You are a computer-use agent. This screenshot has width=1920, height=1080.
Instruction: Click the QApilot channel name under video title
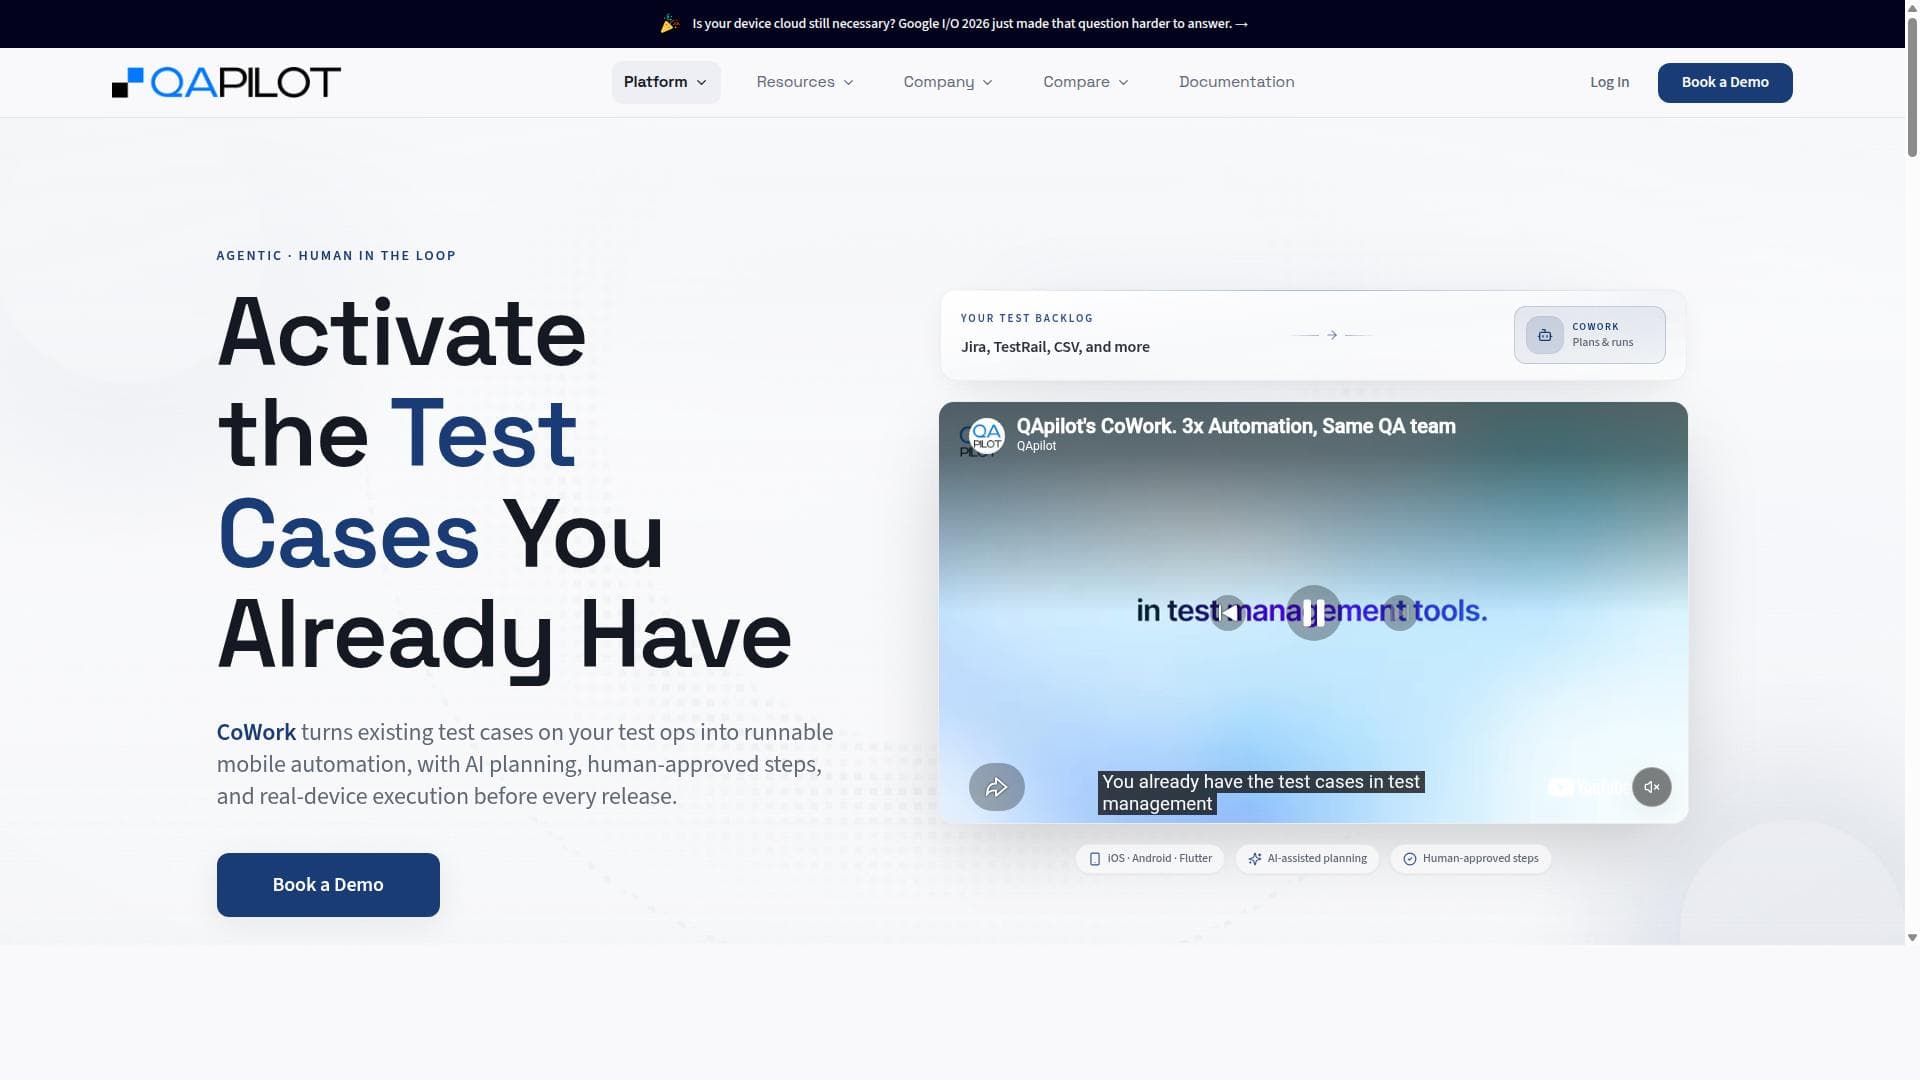point(1036,446)
